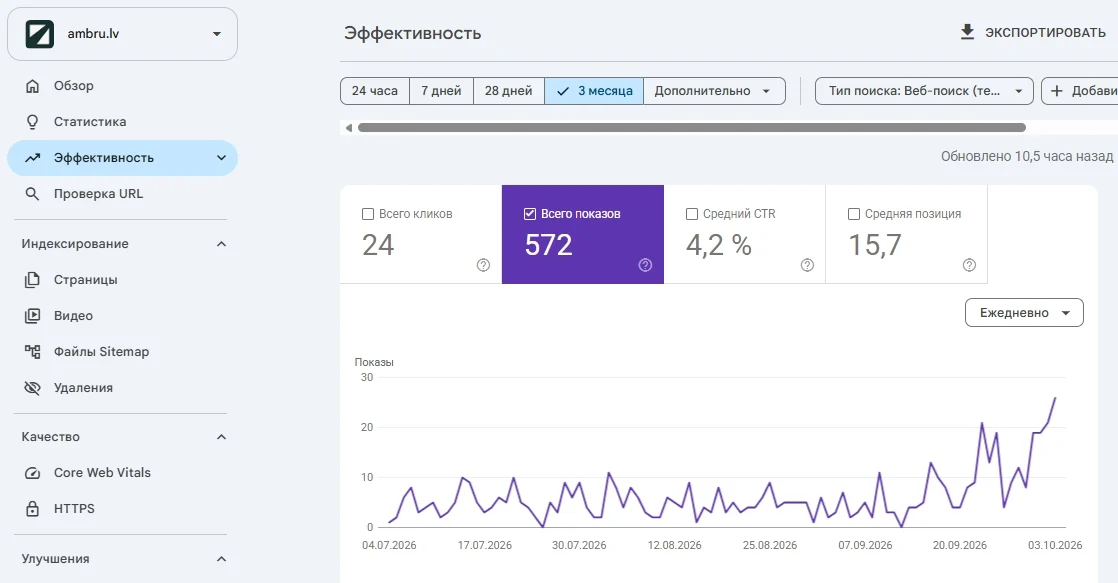The image size is (1118, 583).
Task: Select the 3 месяца range tab
Action: (594, 91)
